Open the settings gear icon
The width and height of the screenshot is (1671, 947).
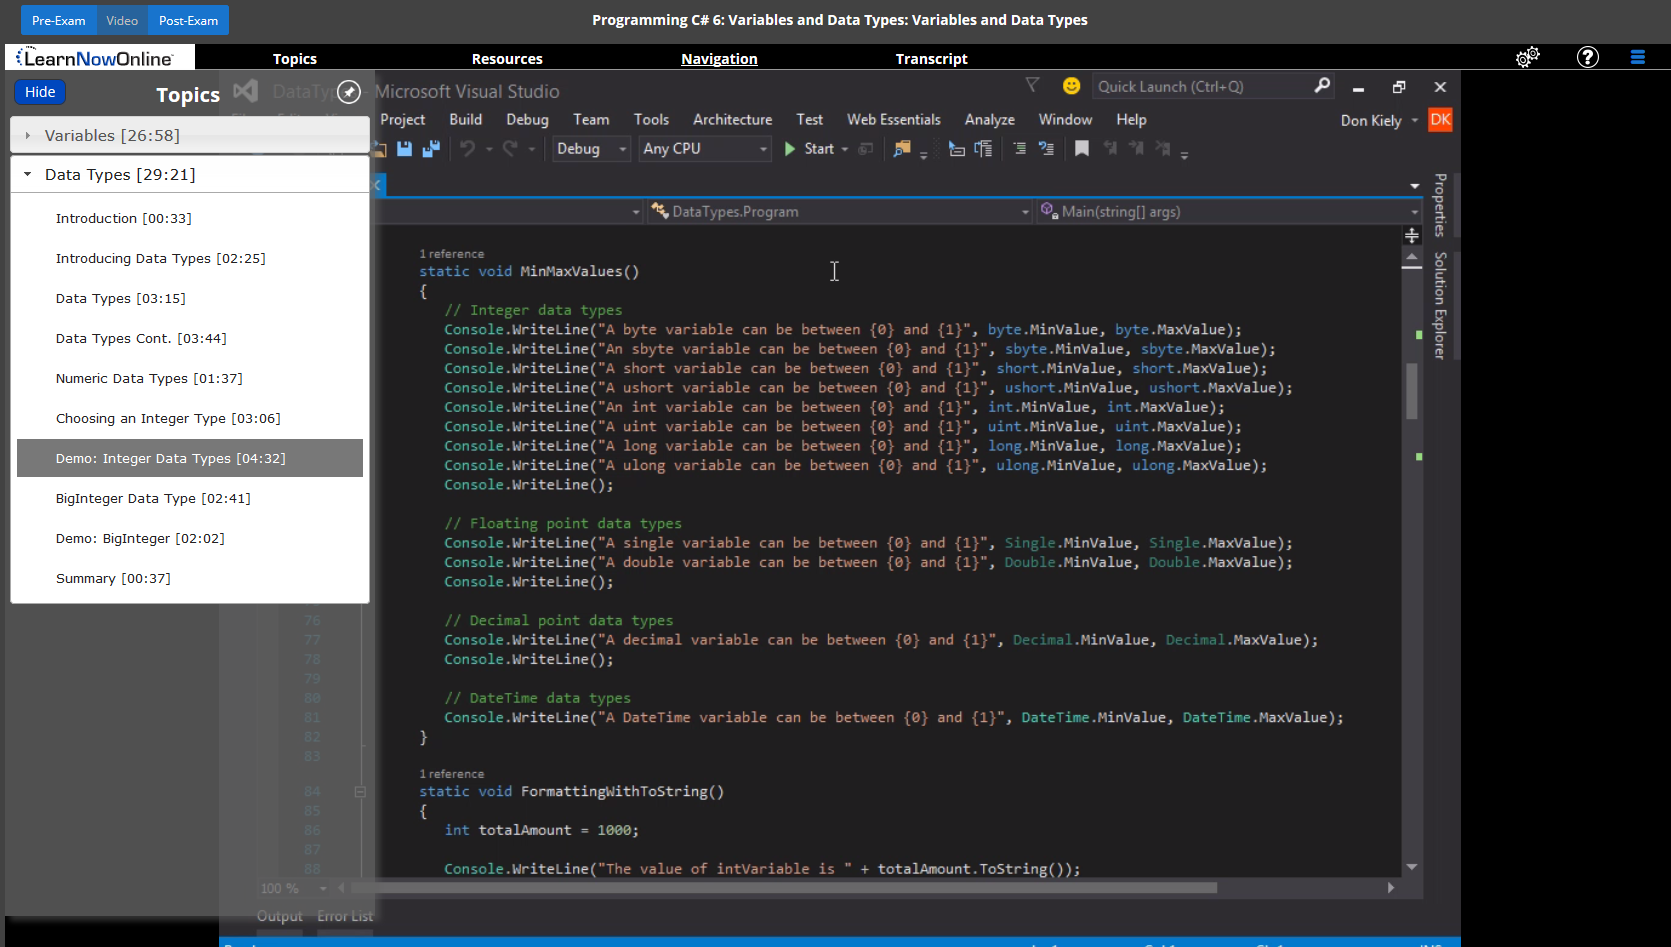[x=1527, y=58]
